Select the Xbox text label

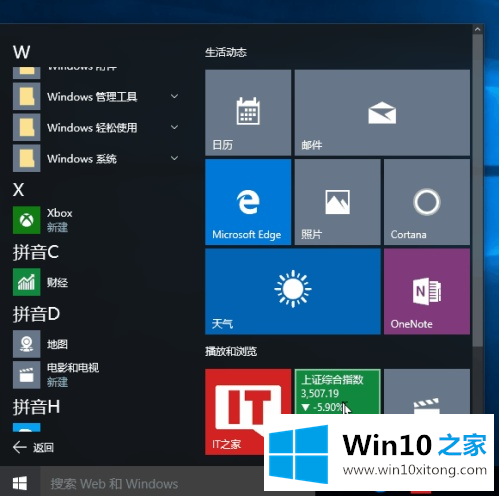(60, 213)
